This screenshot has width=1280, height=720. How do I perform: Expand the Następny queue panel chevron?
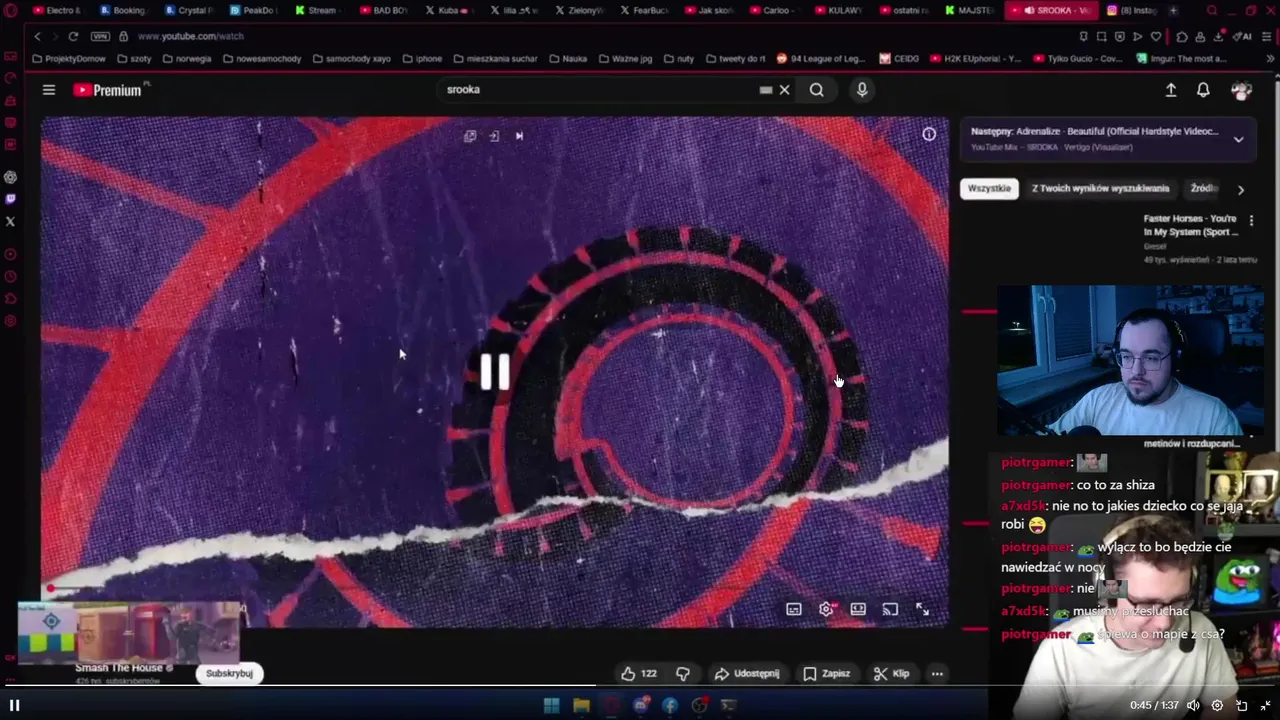pyautogui.click(x=1238, y=139)
